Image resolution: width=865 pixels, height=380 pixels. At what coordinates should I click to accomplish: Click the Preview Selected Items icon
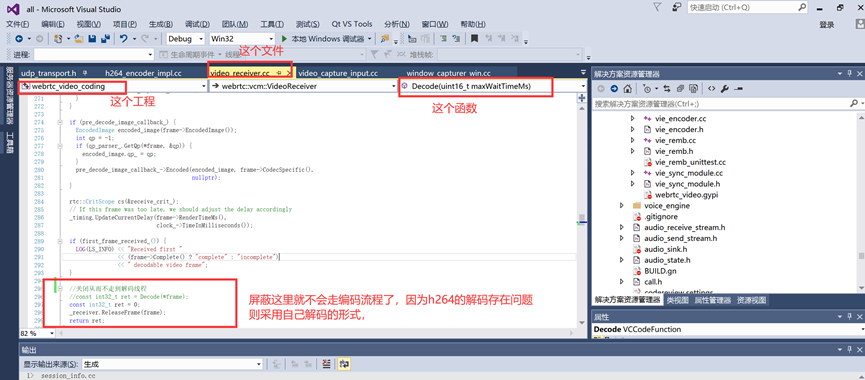coord(739,89)
